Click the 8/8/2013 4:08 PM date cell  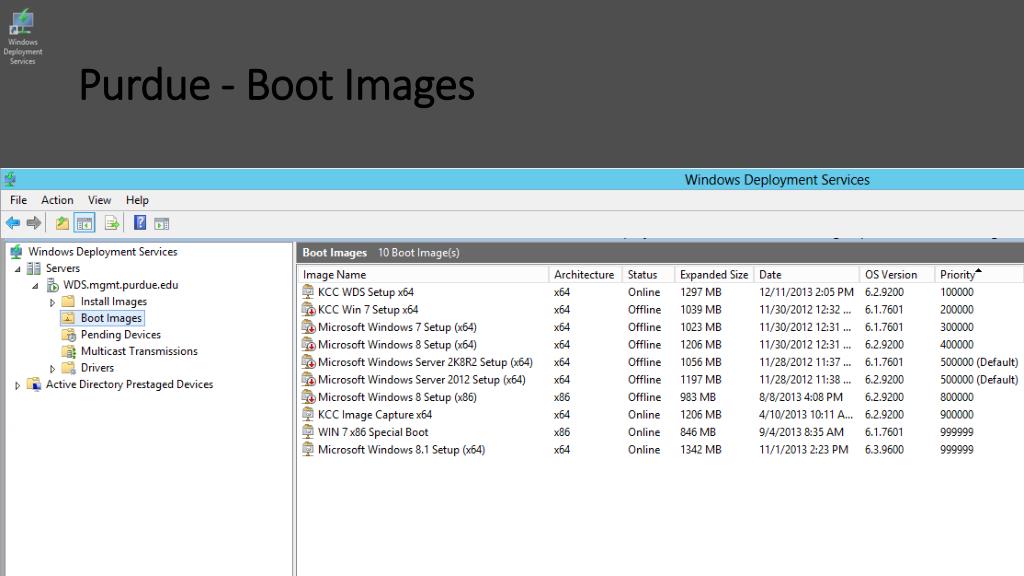tap(801, 397)
